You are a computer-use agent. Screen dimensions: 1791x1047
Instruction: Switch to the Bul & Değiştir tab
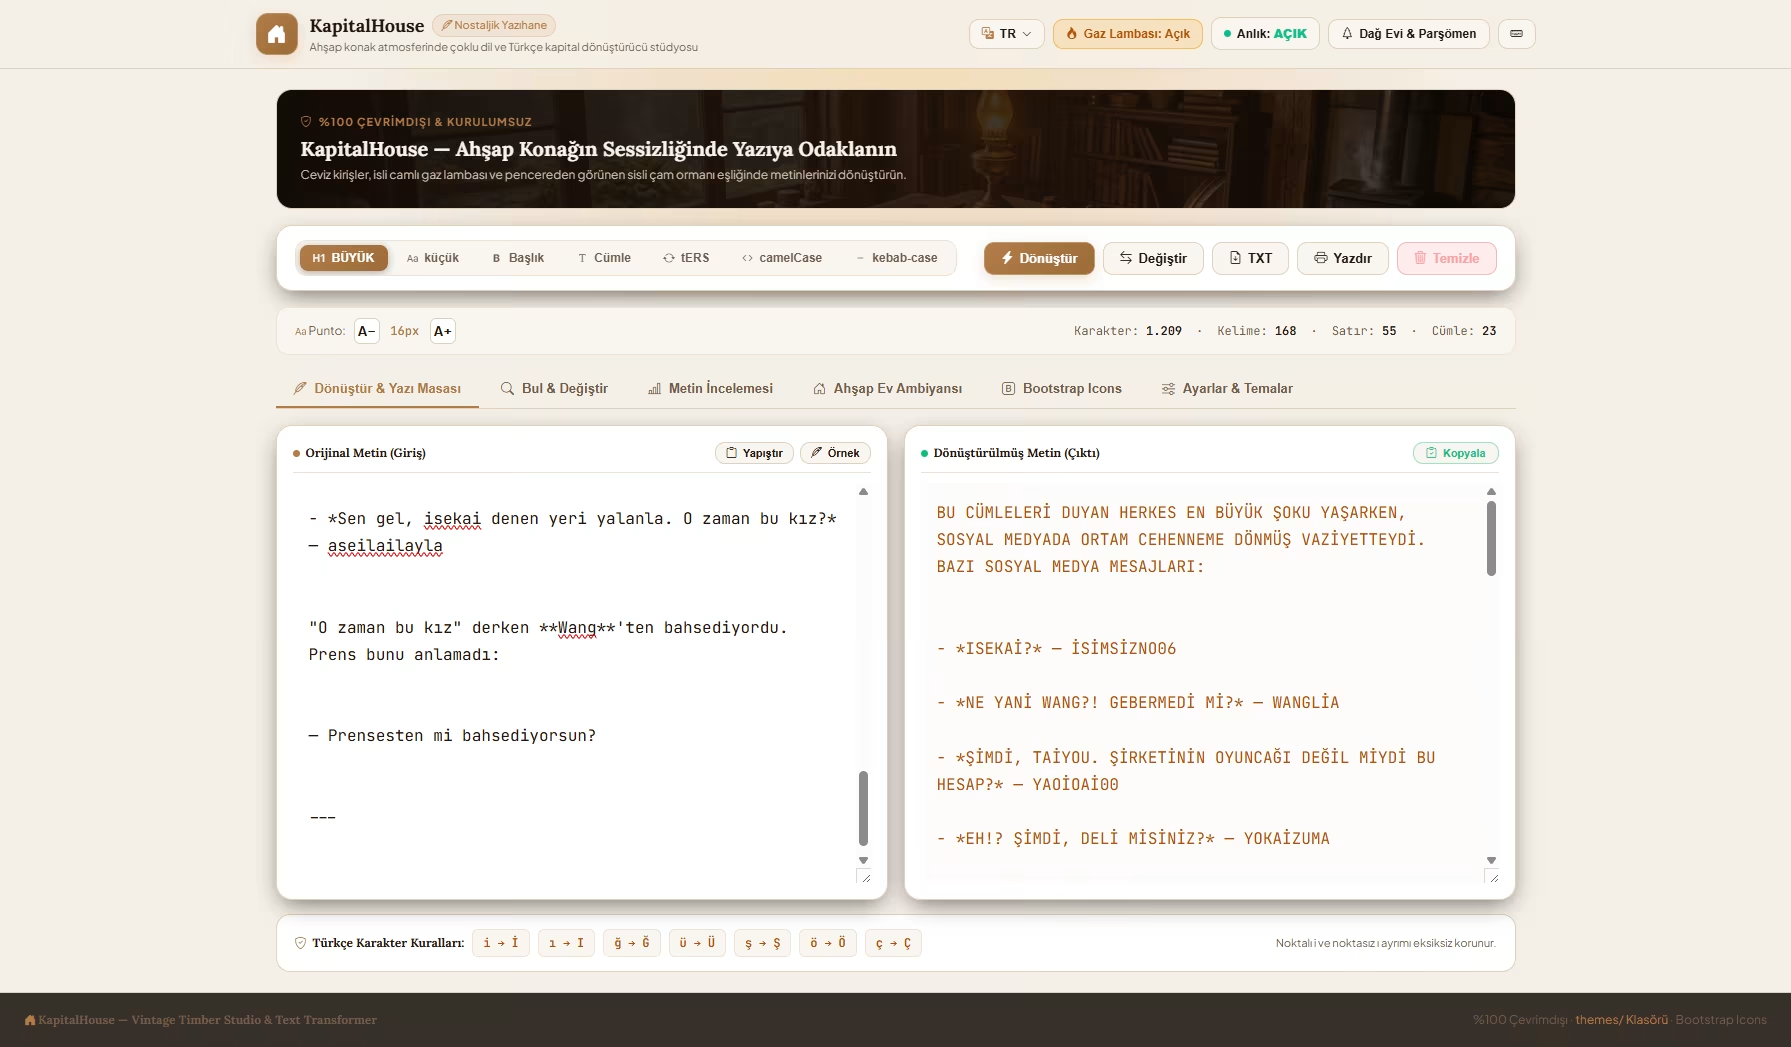coord(554,388)
